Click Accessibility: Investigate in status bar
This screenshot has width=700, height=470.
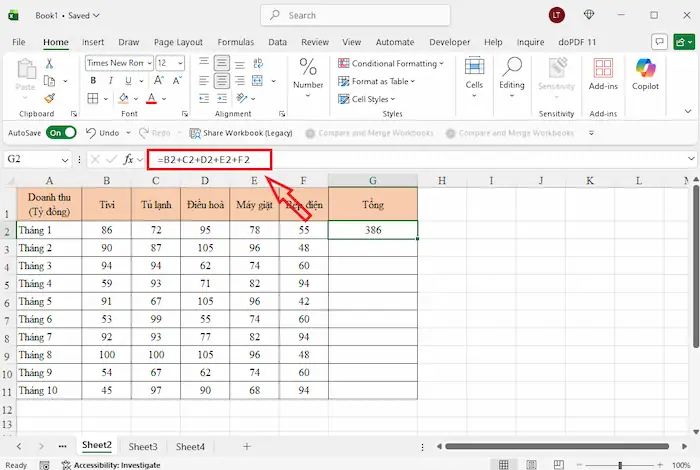point(110,465)
